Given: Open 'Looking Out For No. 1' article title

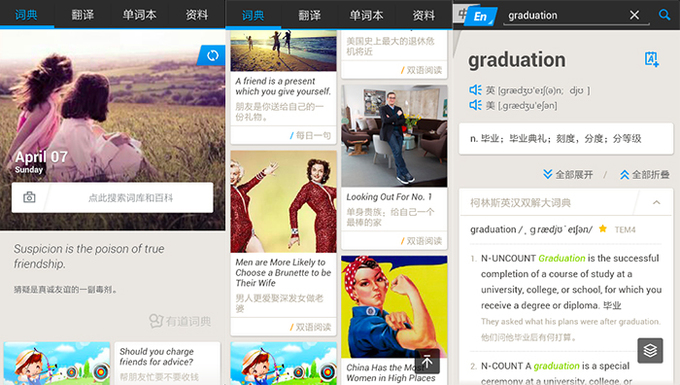Looking at the screenshot, I should click(x=389, y=197).
